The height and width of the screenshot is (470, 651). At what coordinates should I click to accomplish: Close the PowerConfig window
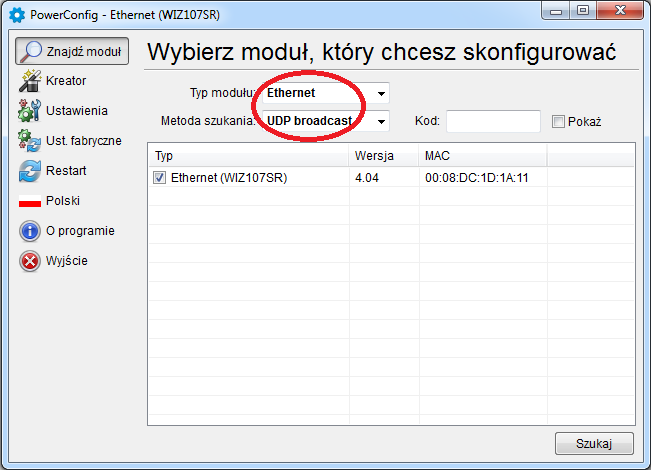pyautogui.click(x=620, y=11)
